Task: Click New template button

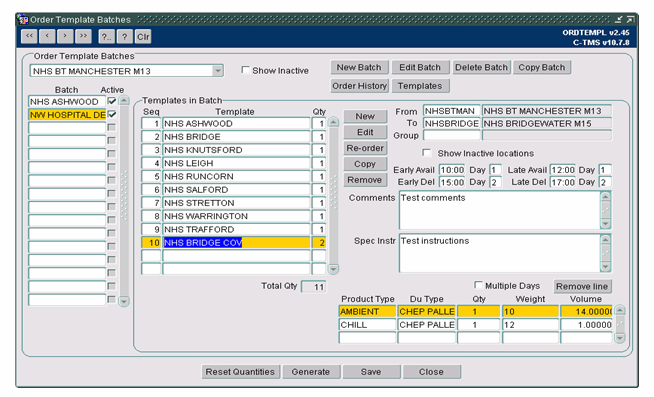Action: tap(365, 116)
